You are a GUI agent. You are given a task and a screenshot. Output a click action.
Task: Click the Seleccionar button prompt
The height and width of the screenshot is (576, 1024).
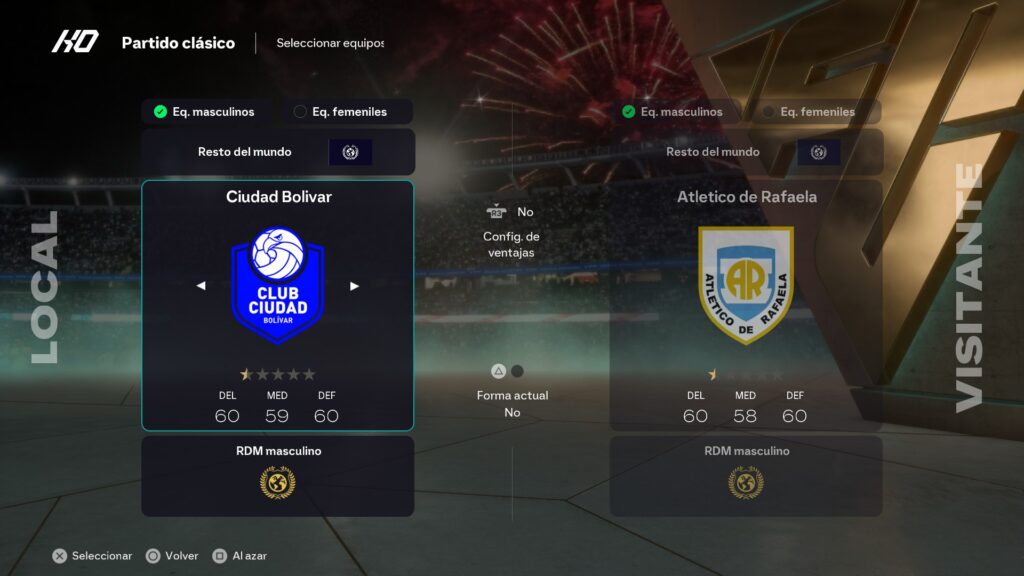pyautogui.click(x=92, y=556)
